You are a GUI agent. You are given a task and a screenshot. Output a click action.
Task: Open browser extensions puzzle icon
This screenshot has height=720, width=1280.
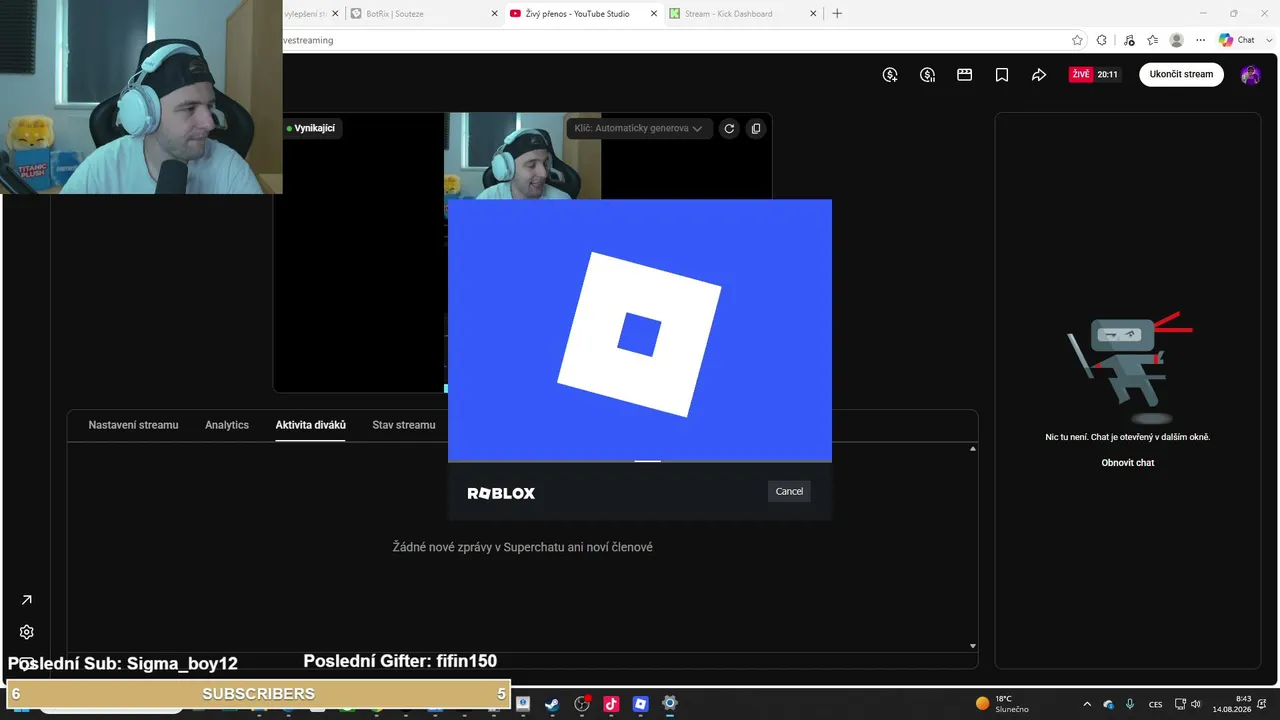tap(1102, 40)
